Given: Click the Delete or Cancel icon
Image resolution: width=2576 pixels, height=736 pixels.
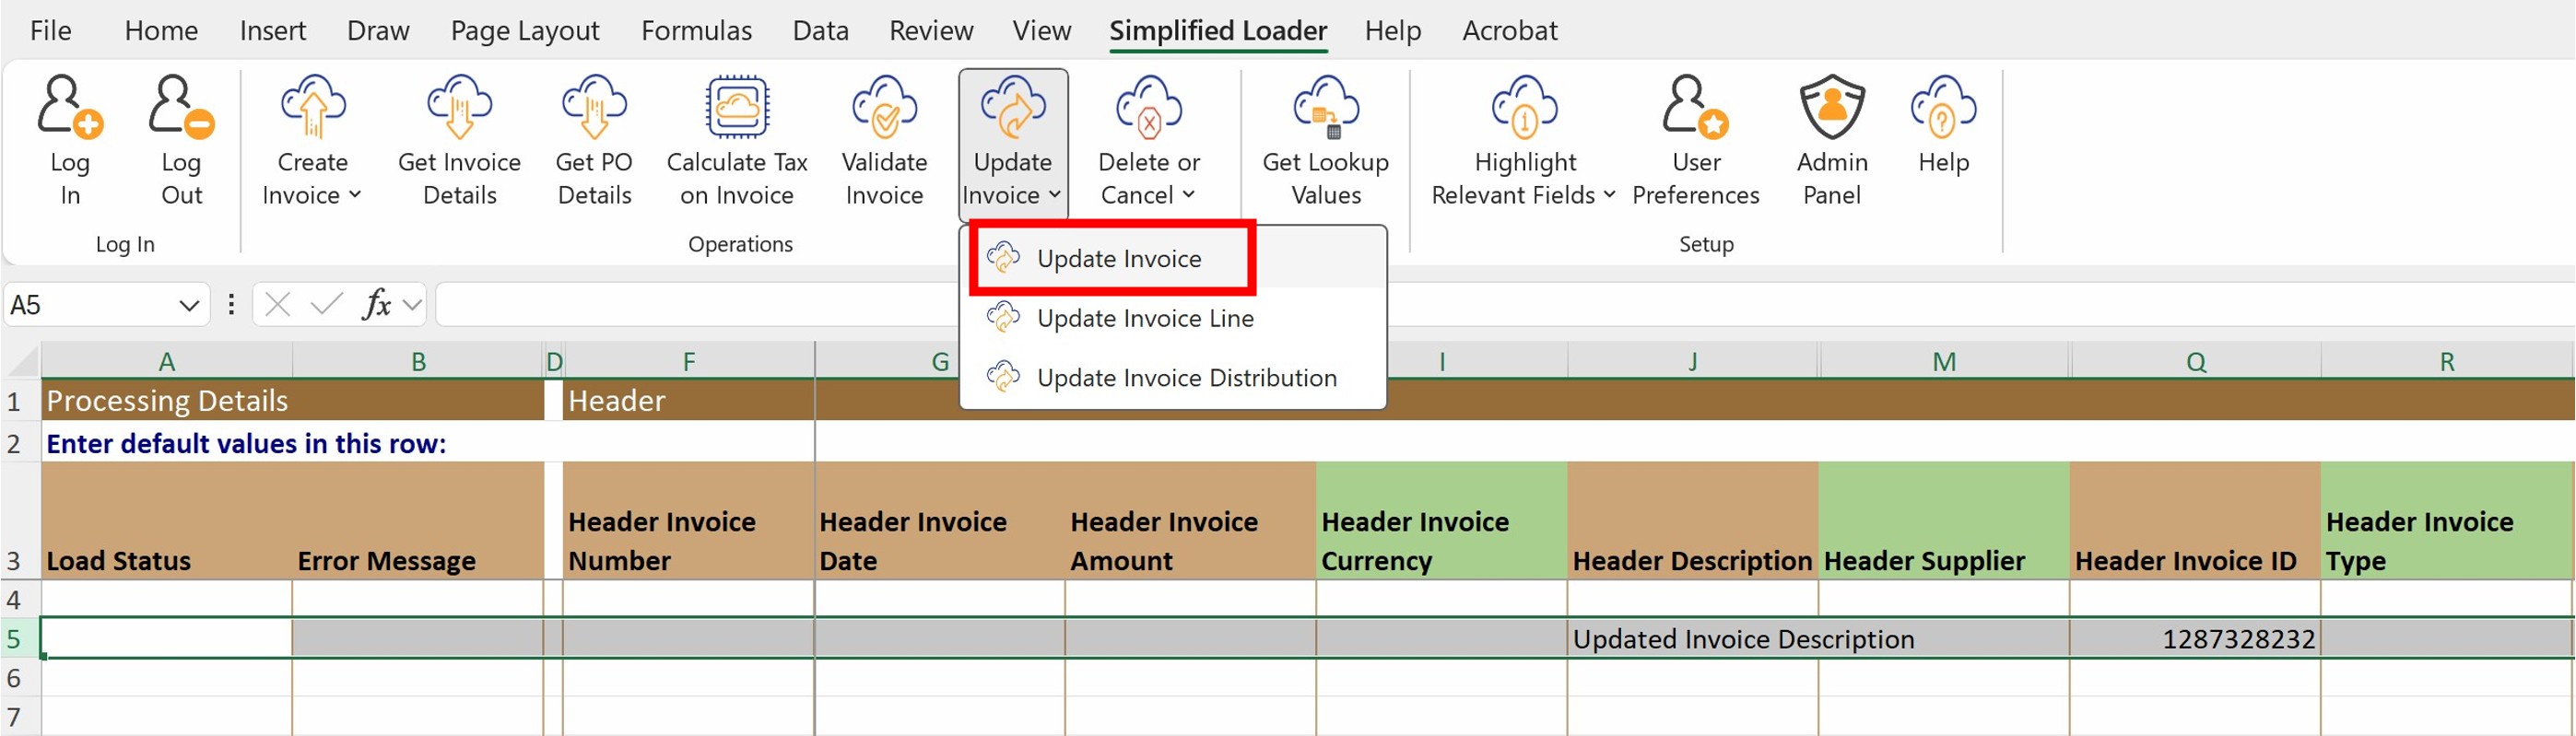Looking at the screenshot, I should point(1149,106).
